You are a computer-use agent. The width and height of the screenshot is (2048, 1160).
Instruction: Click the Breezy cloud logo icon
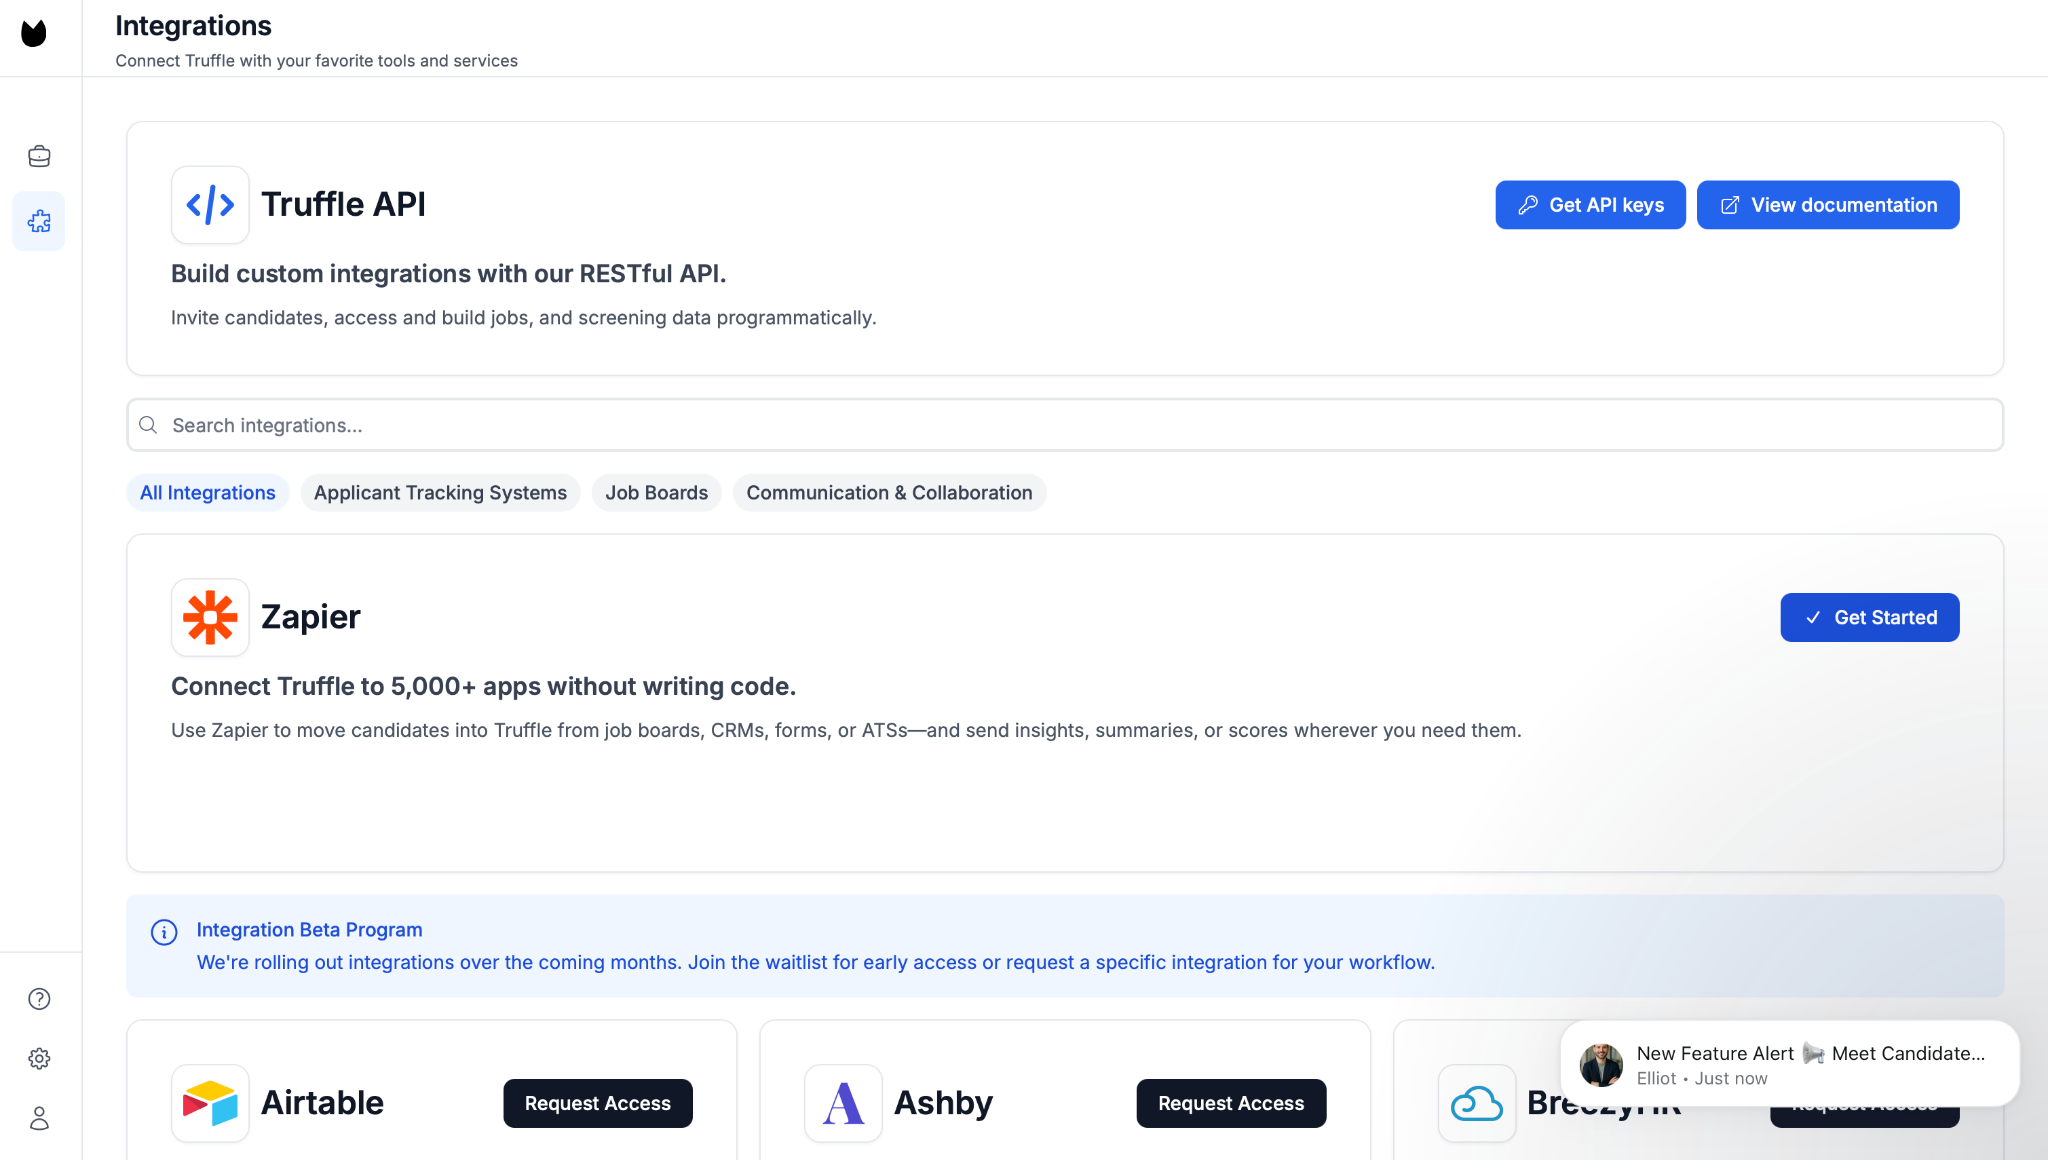tap(1476, 1103)
